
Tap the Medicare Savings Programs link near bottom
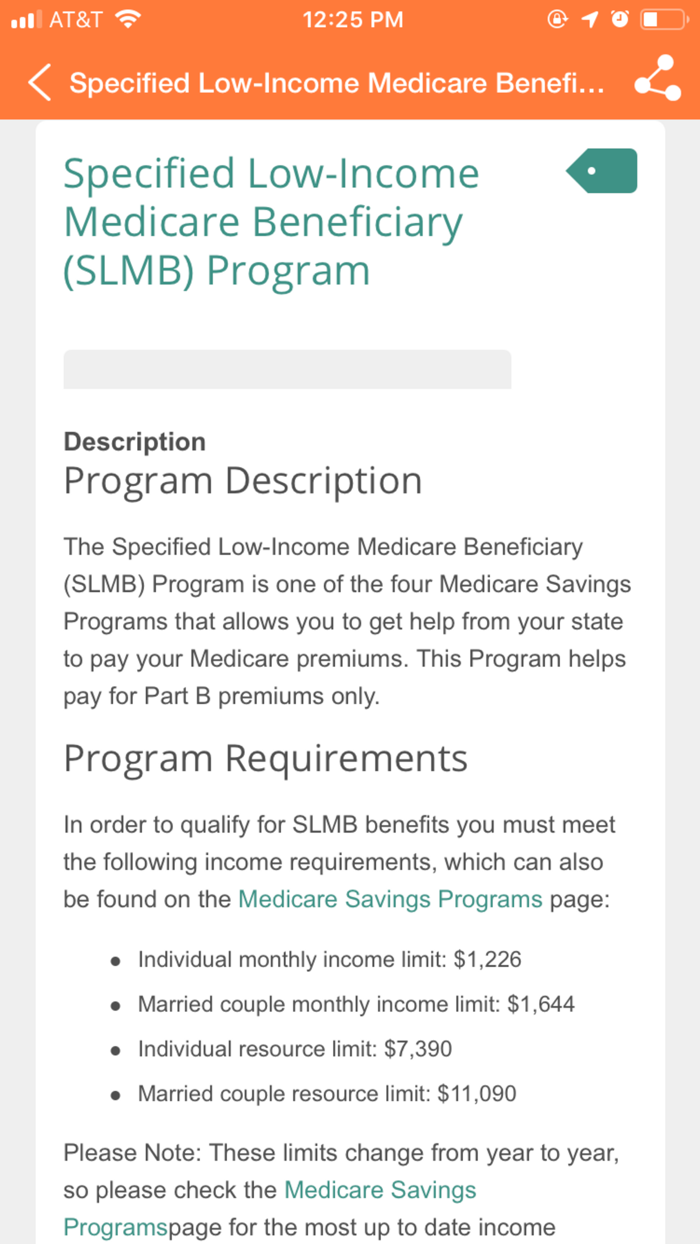(380, 1190)
